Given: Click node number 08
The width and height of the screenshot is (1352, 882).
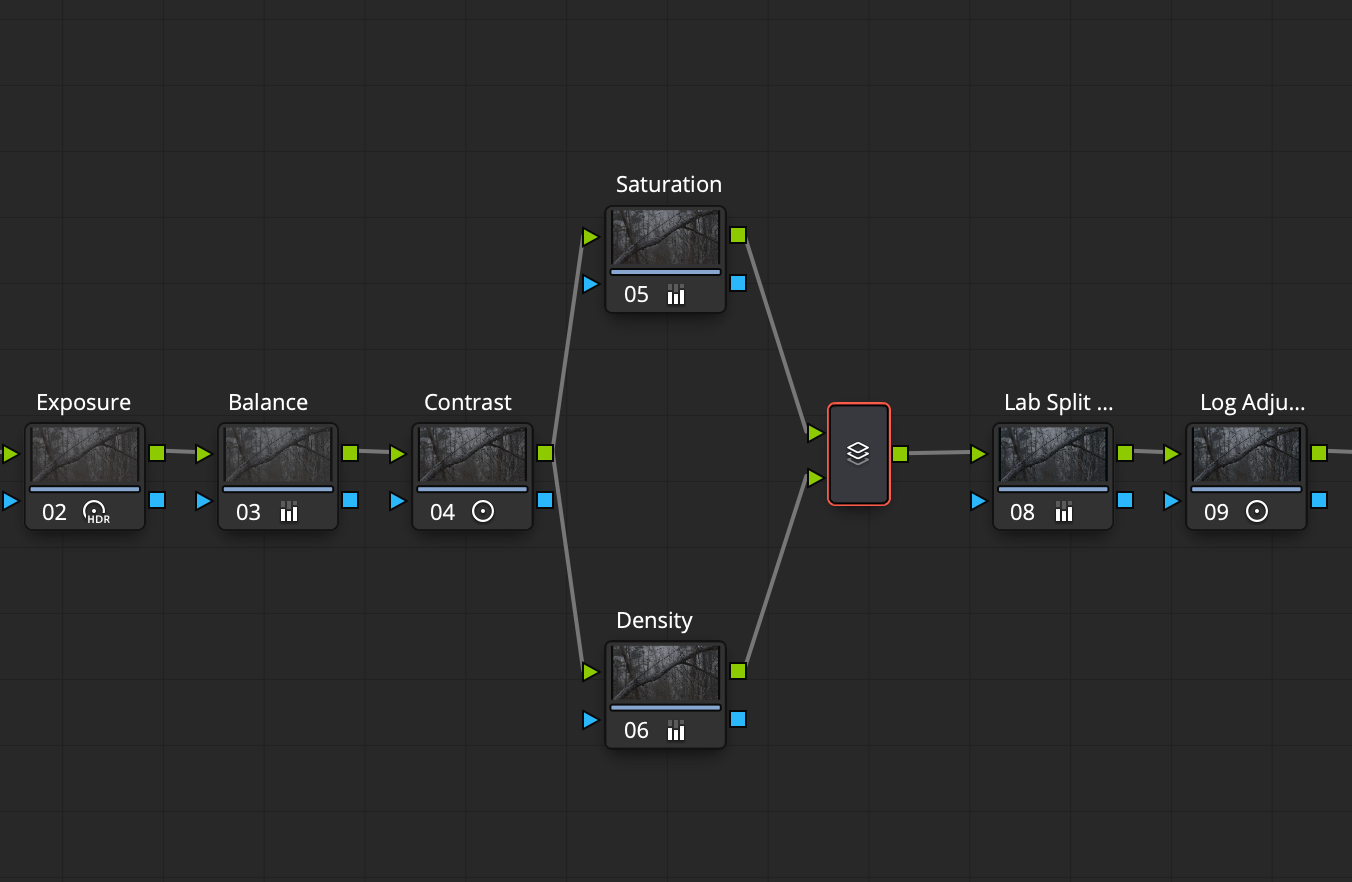Looking at the screenshot, I should [x=1022, y=513].
